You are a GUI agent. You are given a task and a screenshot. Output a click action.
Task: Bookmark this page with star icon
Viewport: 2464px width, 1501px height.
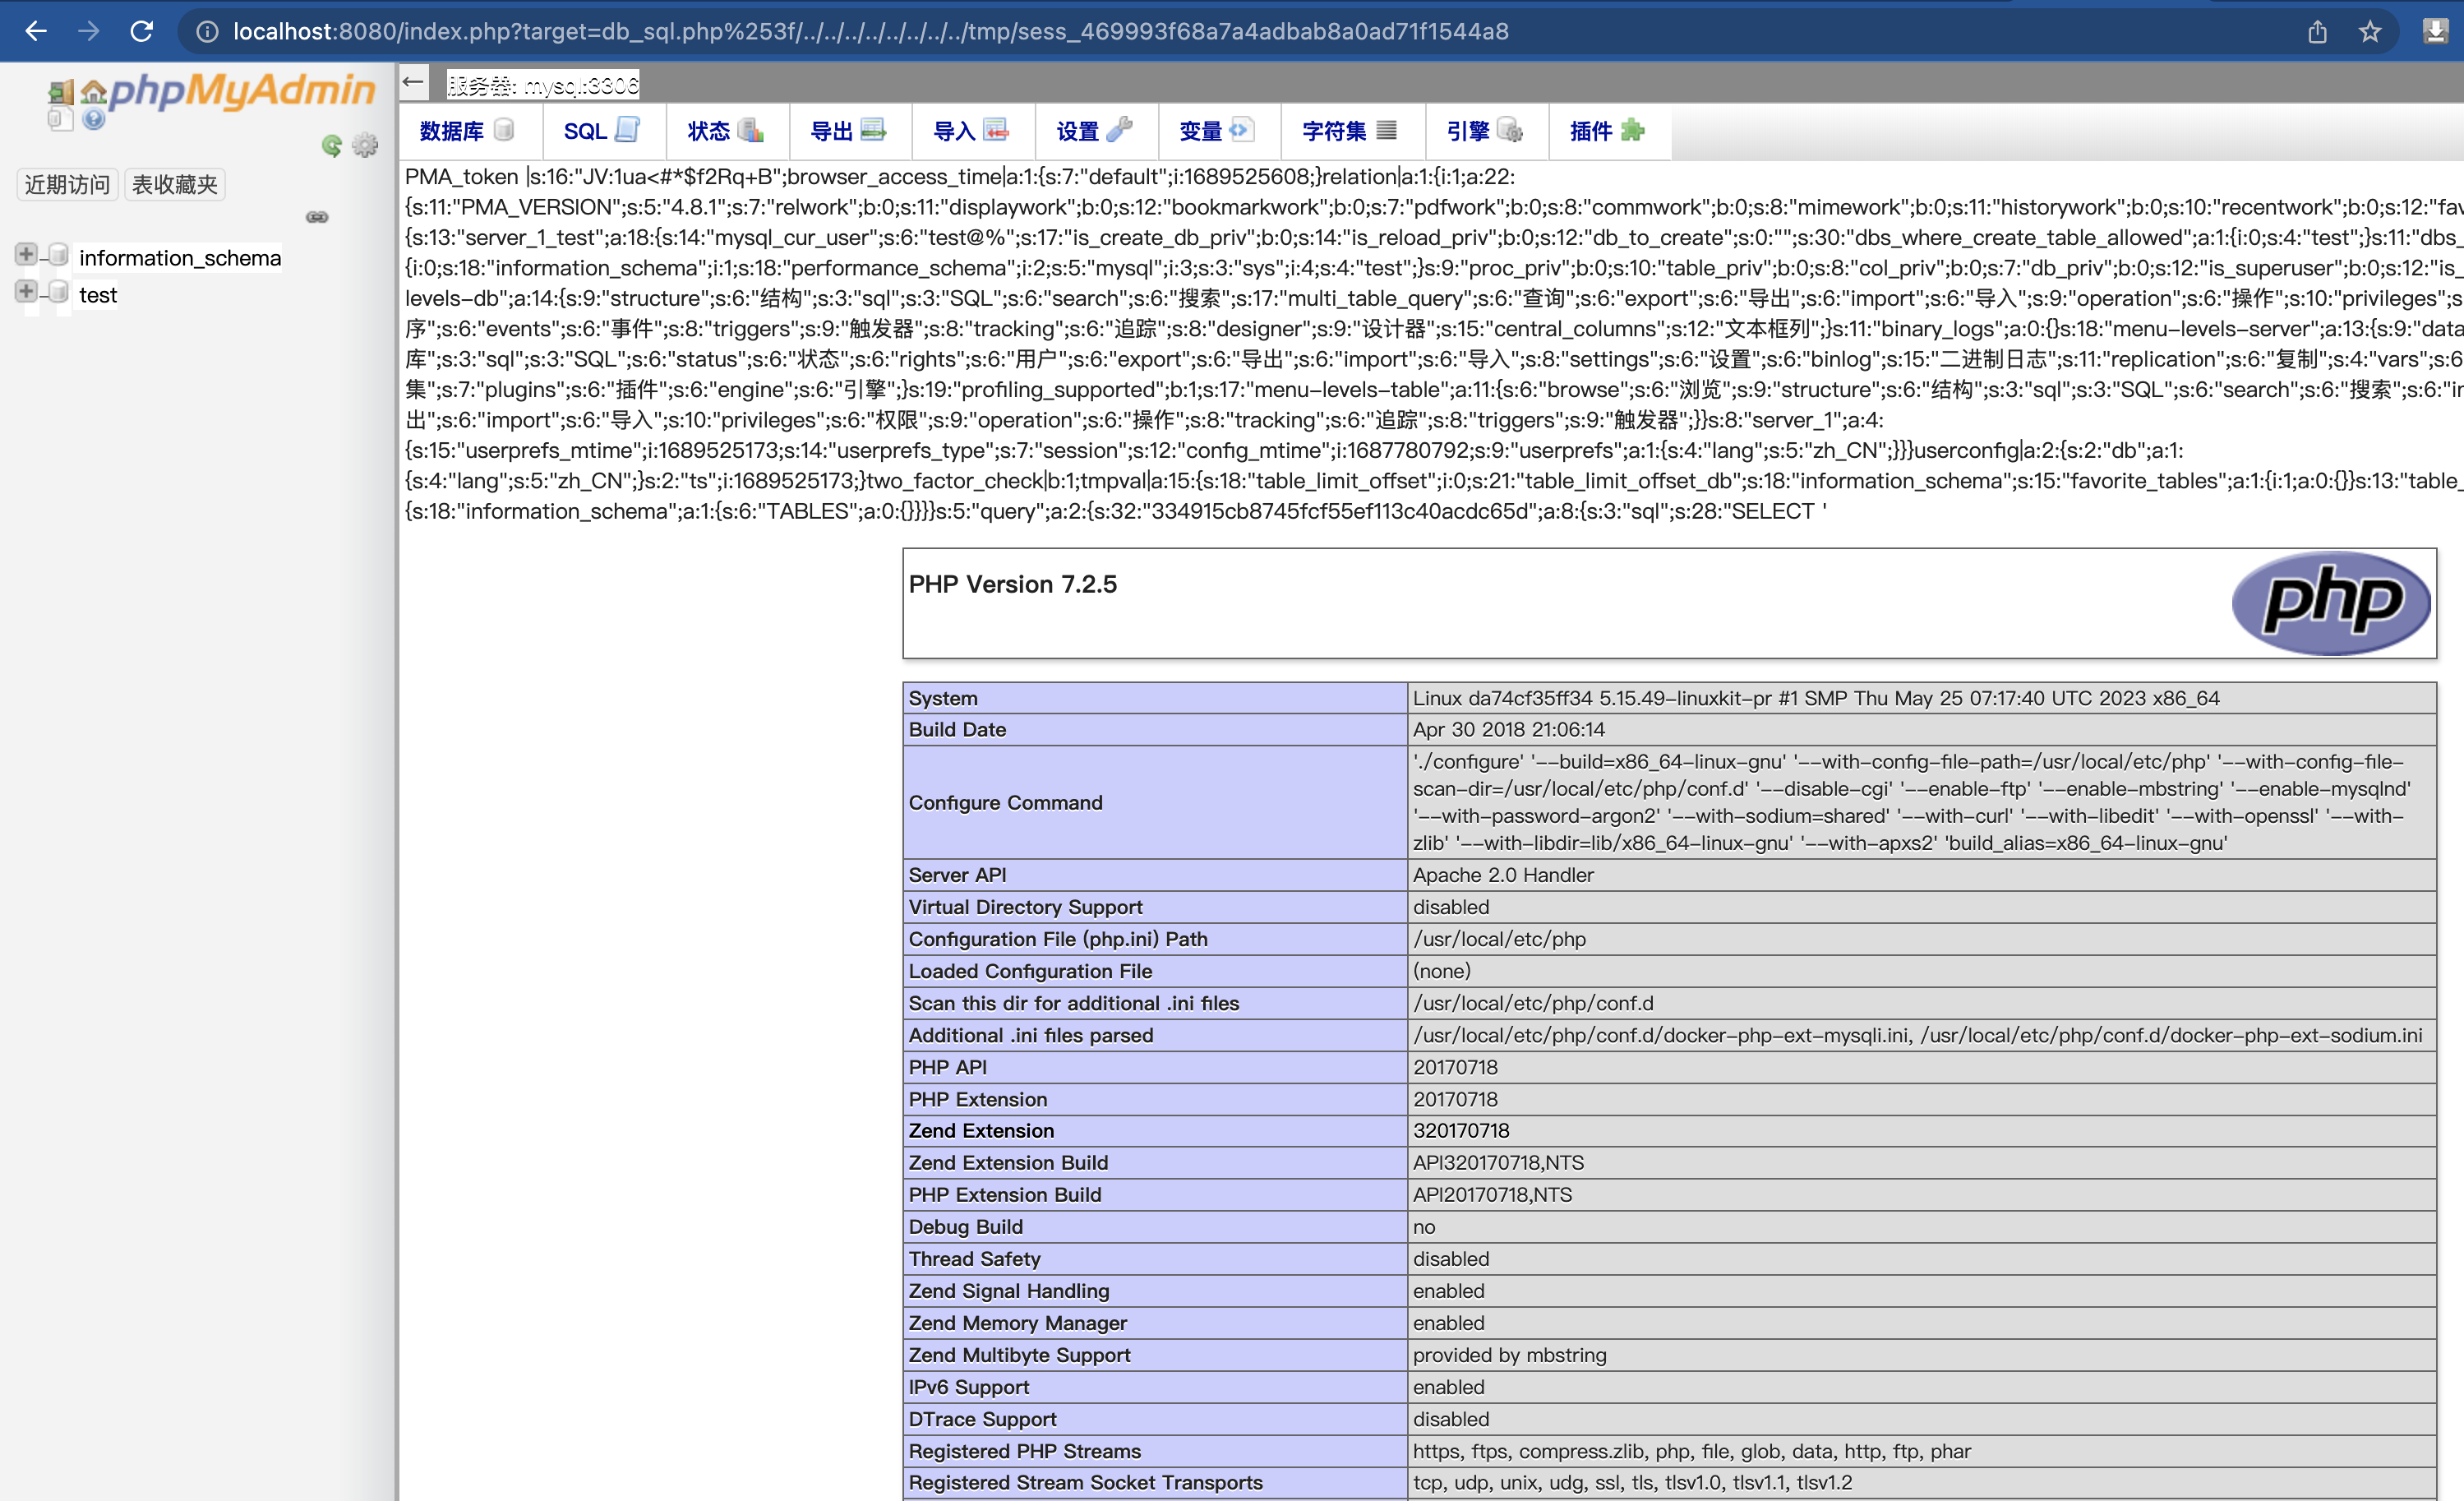(x=2369, y=32)
